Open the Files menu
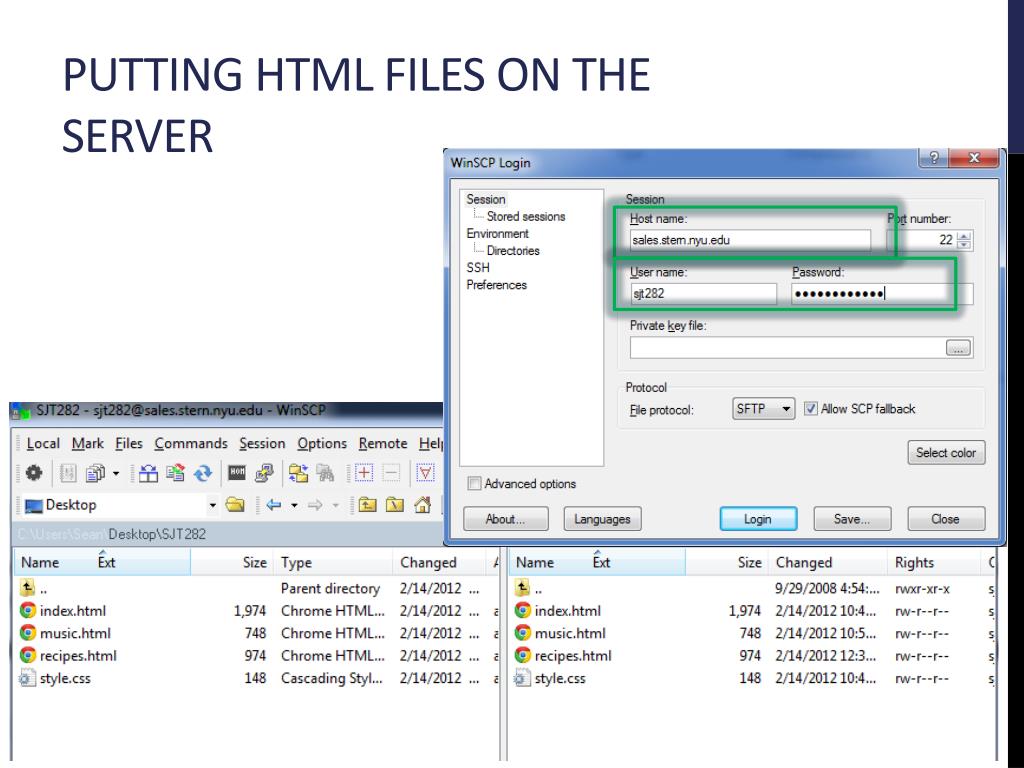1024x768 pixels. 129,443
